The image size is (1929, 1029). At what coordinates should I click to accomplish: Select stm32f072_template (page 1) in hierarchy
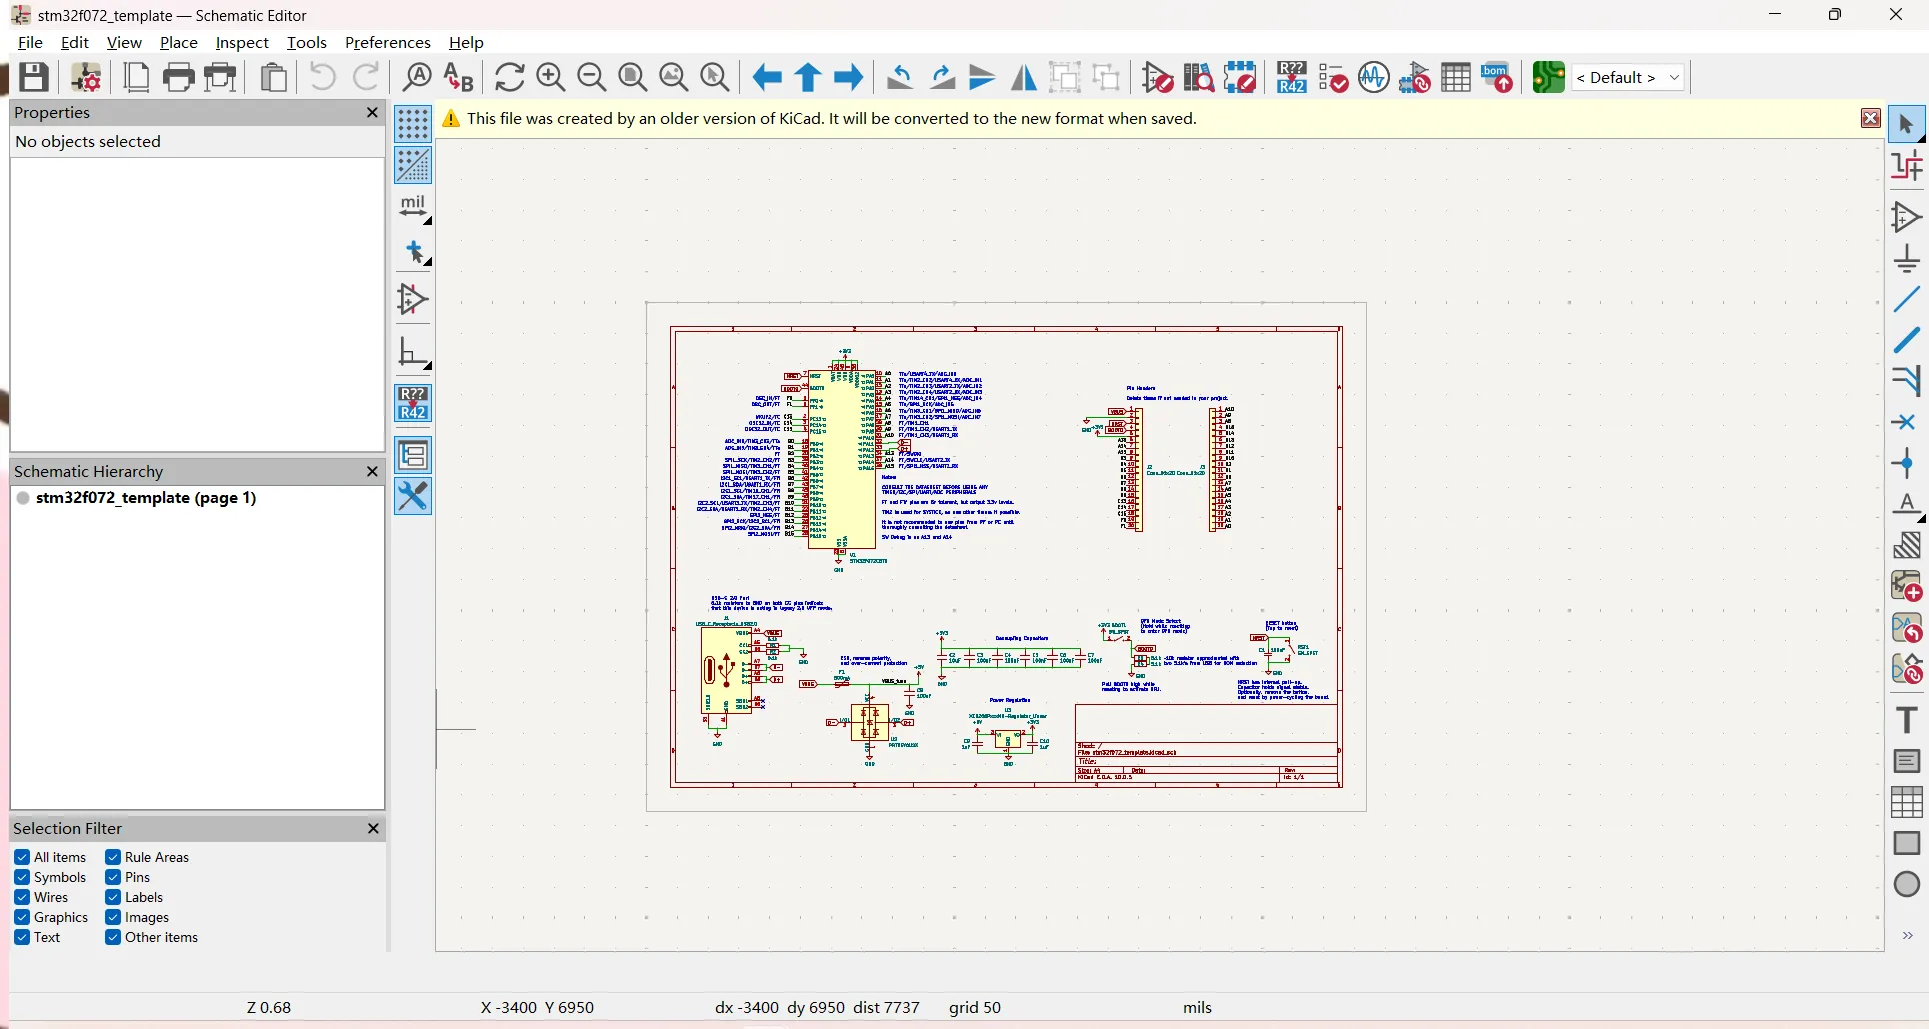tap(146, 497)
